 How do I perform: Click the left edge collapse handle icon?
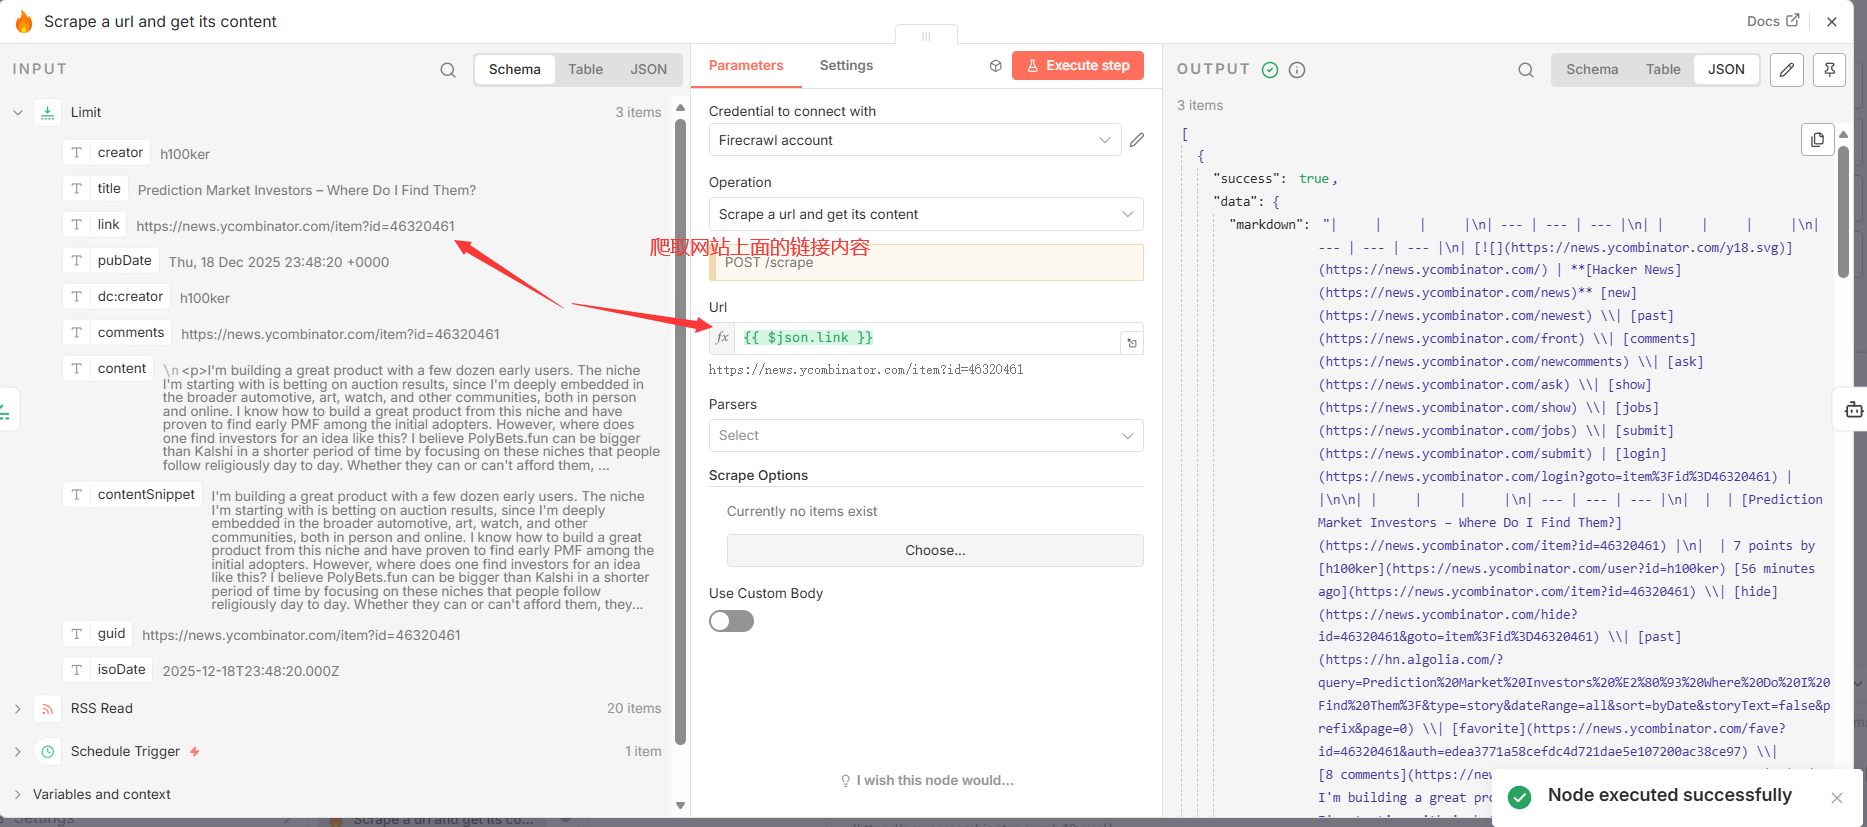click(5, 411)
